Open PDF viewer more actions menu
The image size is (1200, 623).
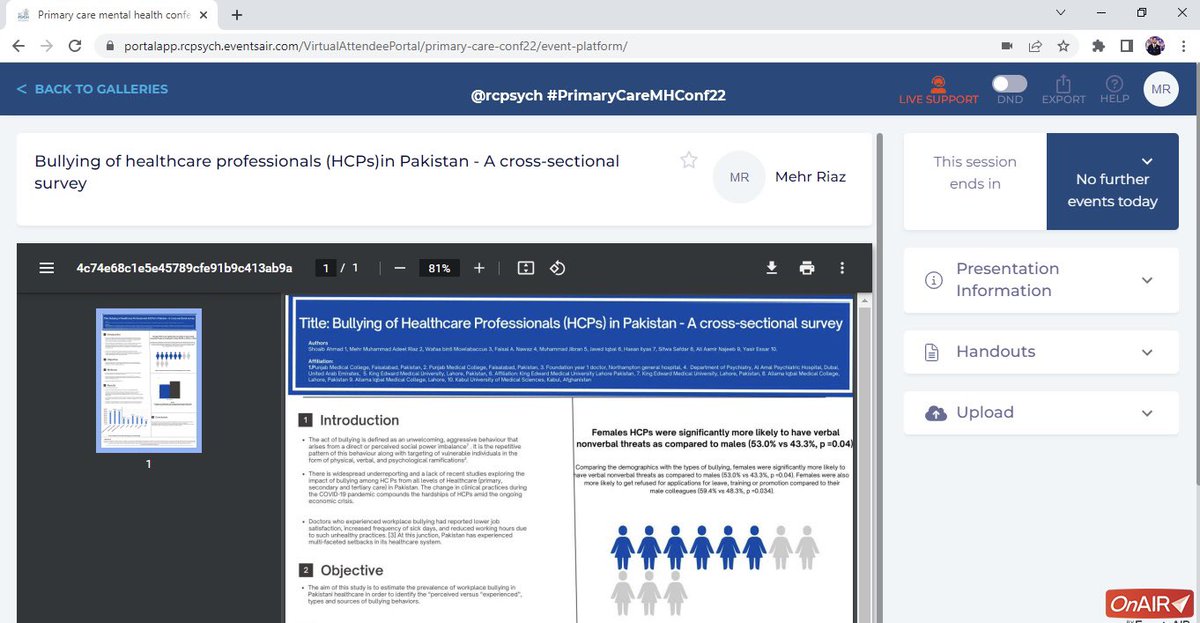(842, 268)
